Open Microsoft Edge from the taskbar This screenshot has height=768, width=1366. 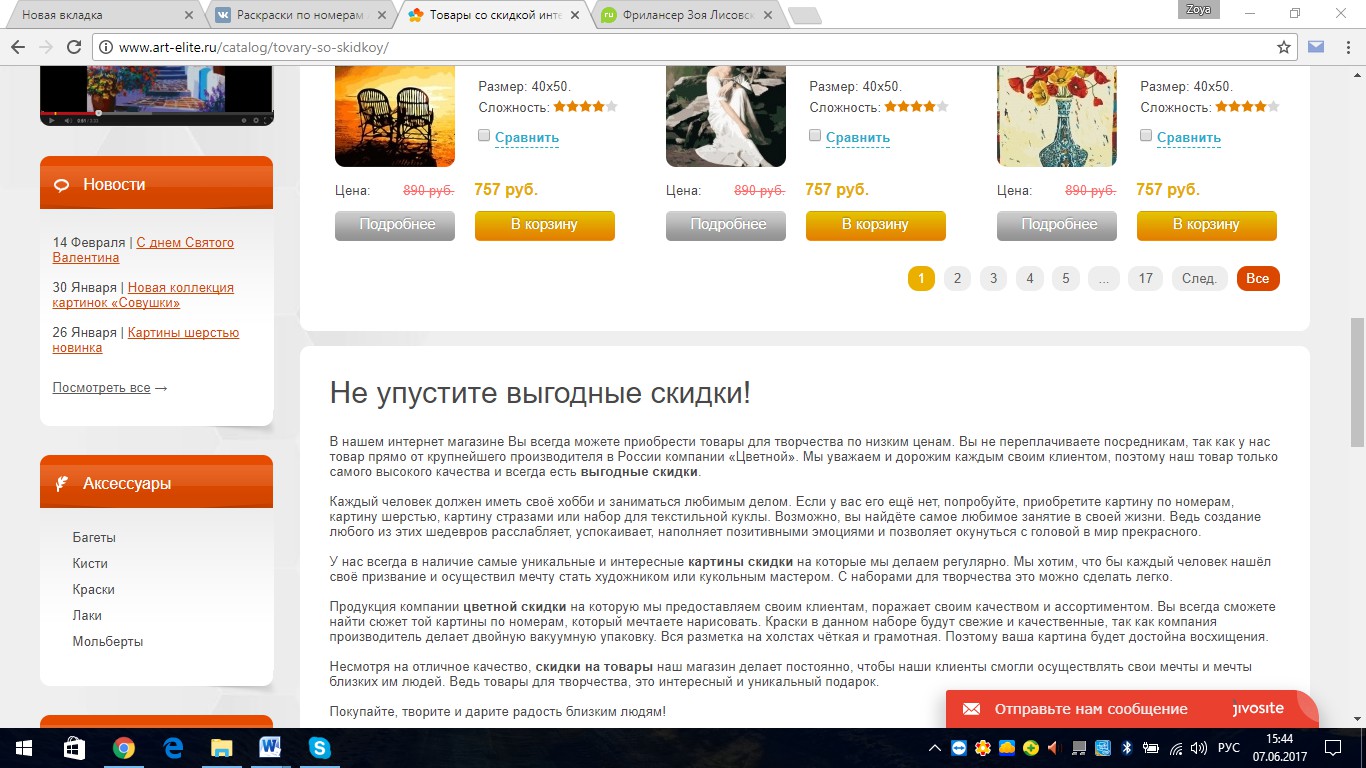pyautogui.click(x=173, y=747)
